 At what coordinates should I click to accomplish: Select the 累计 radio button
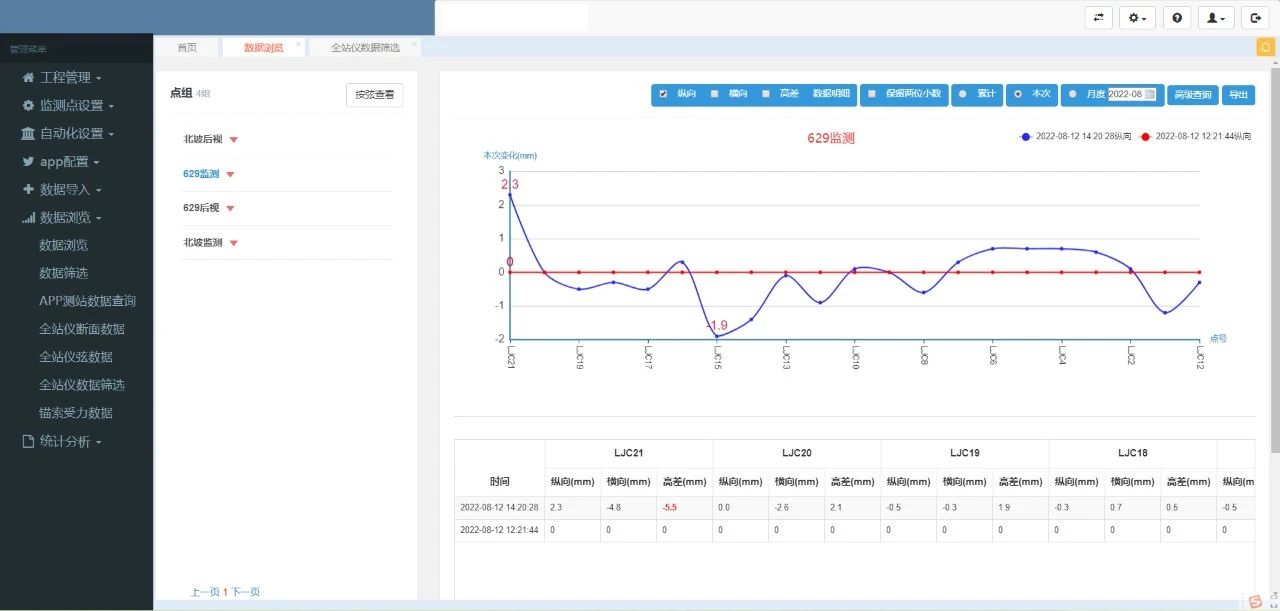[x=963, y=94]
